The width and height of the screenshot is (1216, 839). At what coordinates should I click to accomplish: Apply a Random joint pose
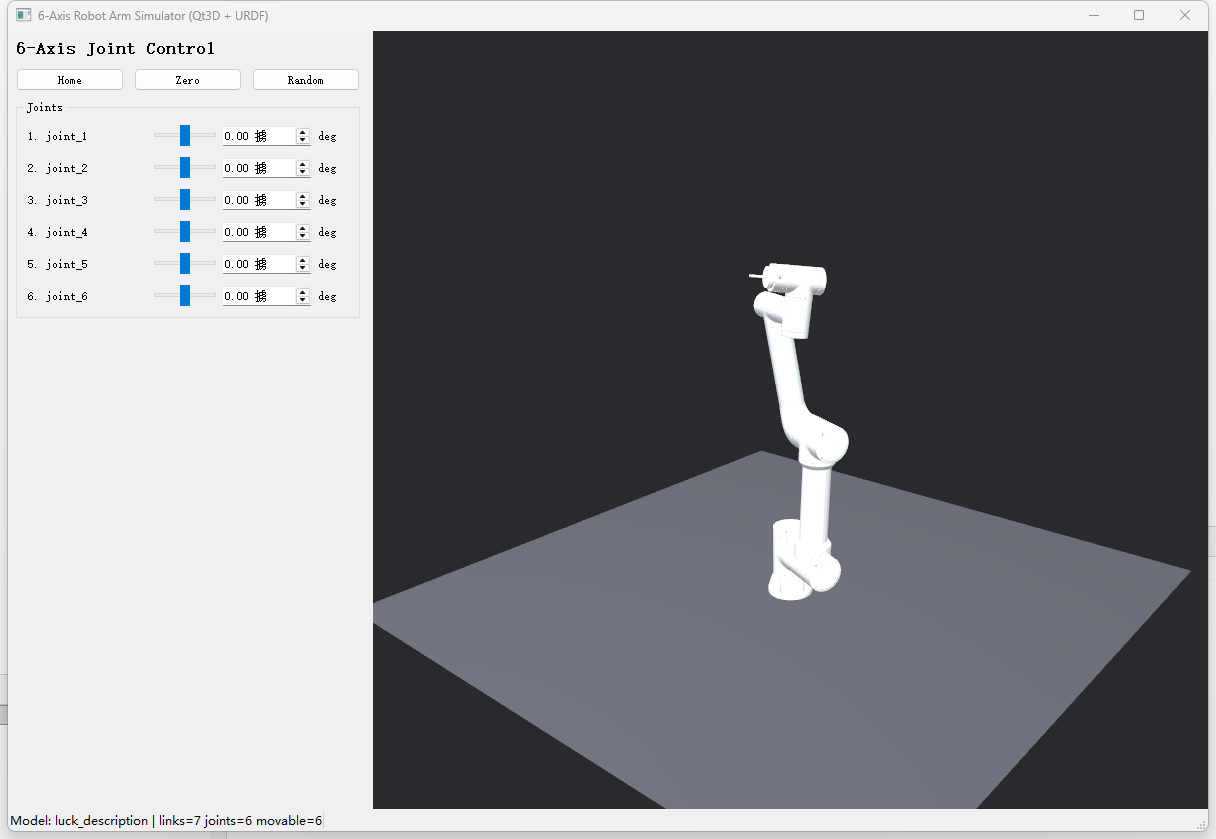point(306,80)
